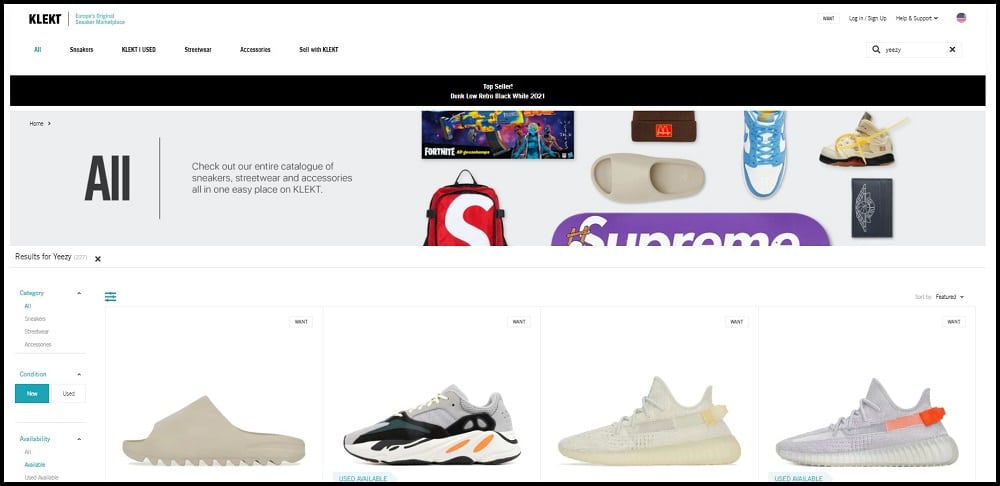Viewport: 1000px width, 486px height.
Task: Remove the Results for Yeezy filter
Action: tap(98, 259)
